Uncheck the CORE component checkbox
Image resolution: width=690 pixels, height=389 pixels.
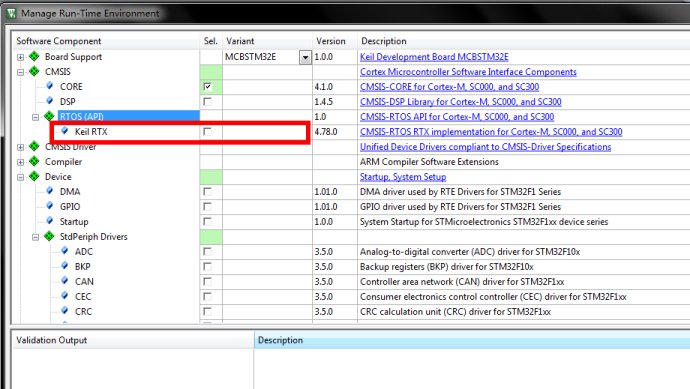(207, 87)
